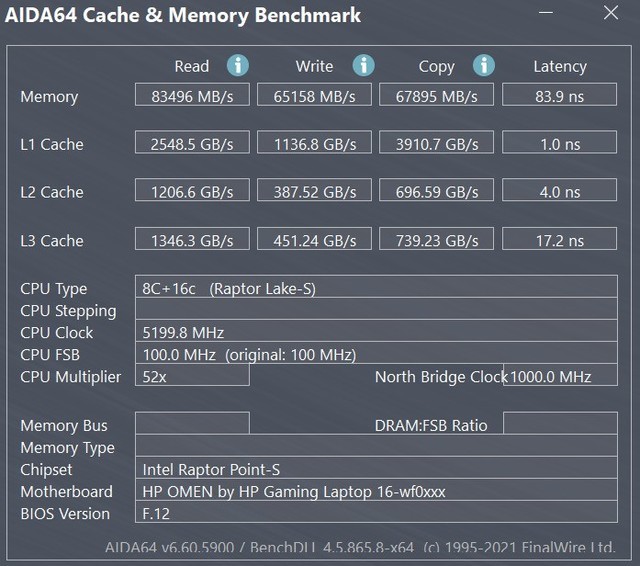This screenshot has width=640, height=566.
Task: Click the Copy info icon
Action: [x=484, y=66]
